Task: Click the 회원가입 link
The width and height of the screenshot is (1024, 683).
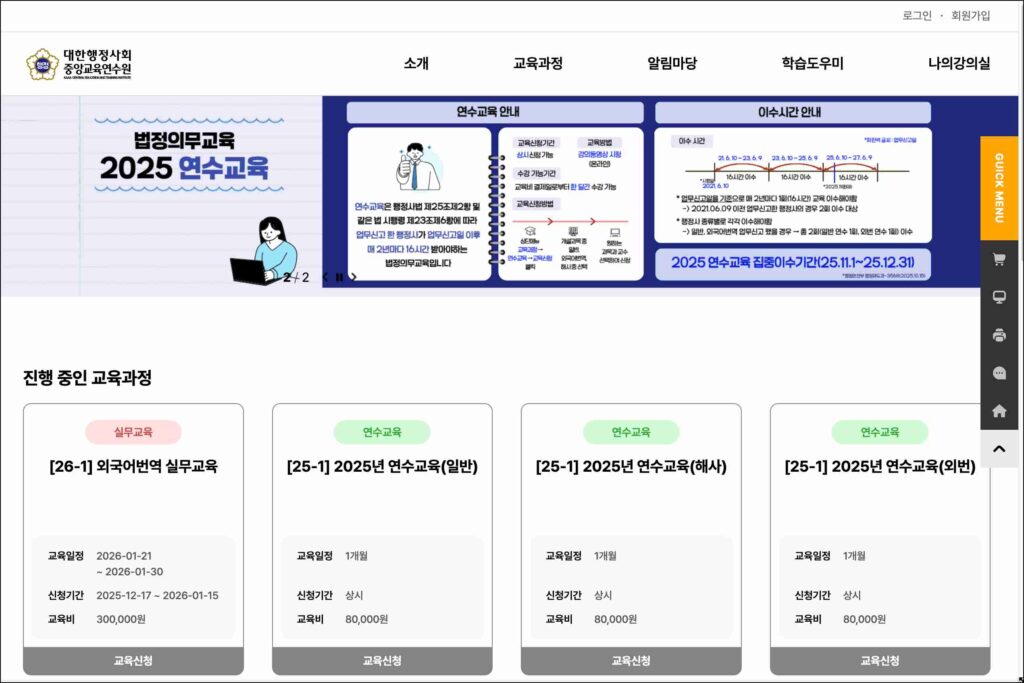Action: tap(970, 15)
